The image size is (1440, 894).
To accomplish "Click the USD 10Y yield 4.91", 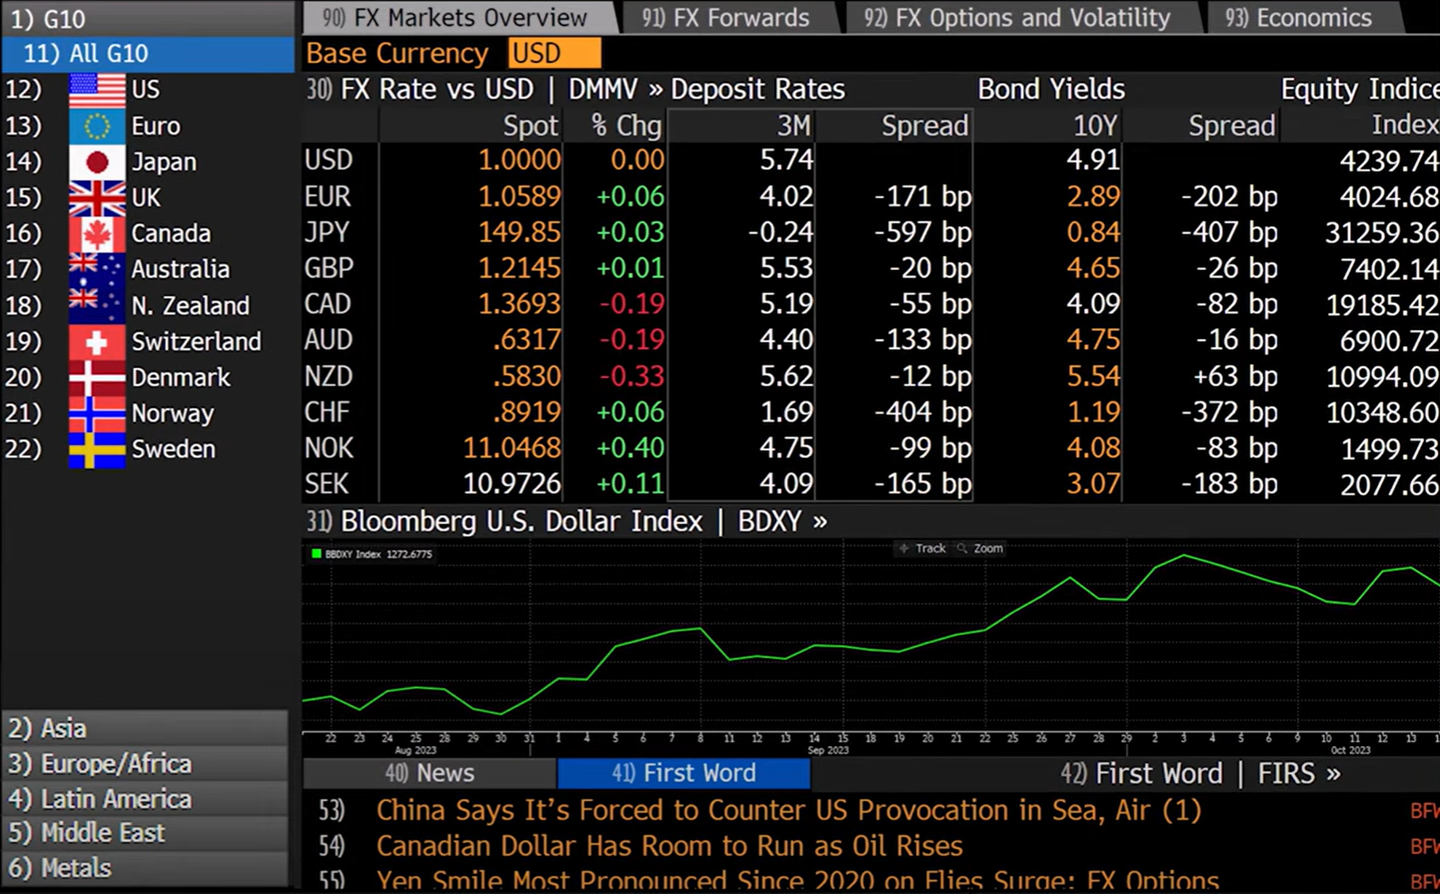I will [x=1093, y=161].
